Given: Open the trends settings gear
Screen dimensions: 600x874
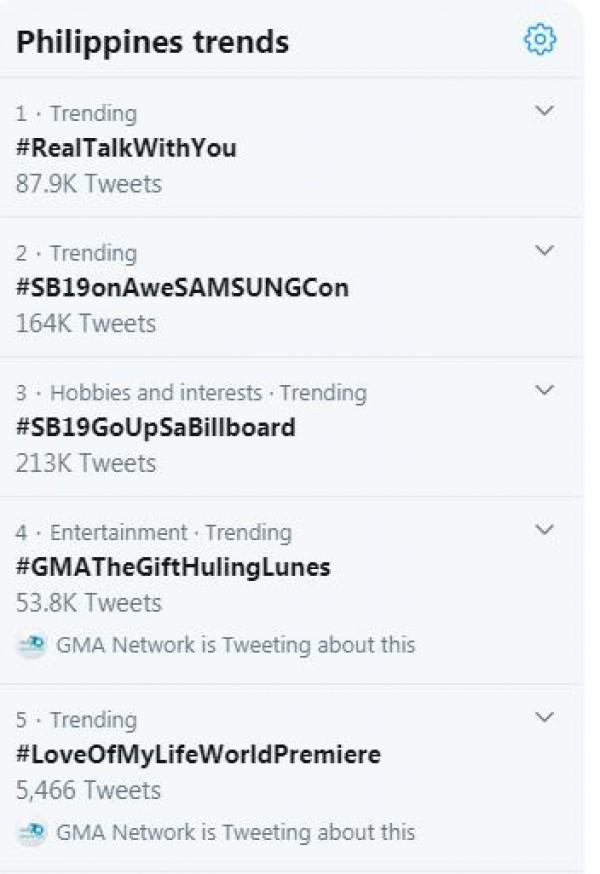Looking at the screenshot, I should [x=540, y=40].
